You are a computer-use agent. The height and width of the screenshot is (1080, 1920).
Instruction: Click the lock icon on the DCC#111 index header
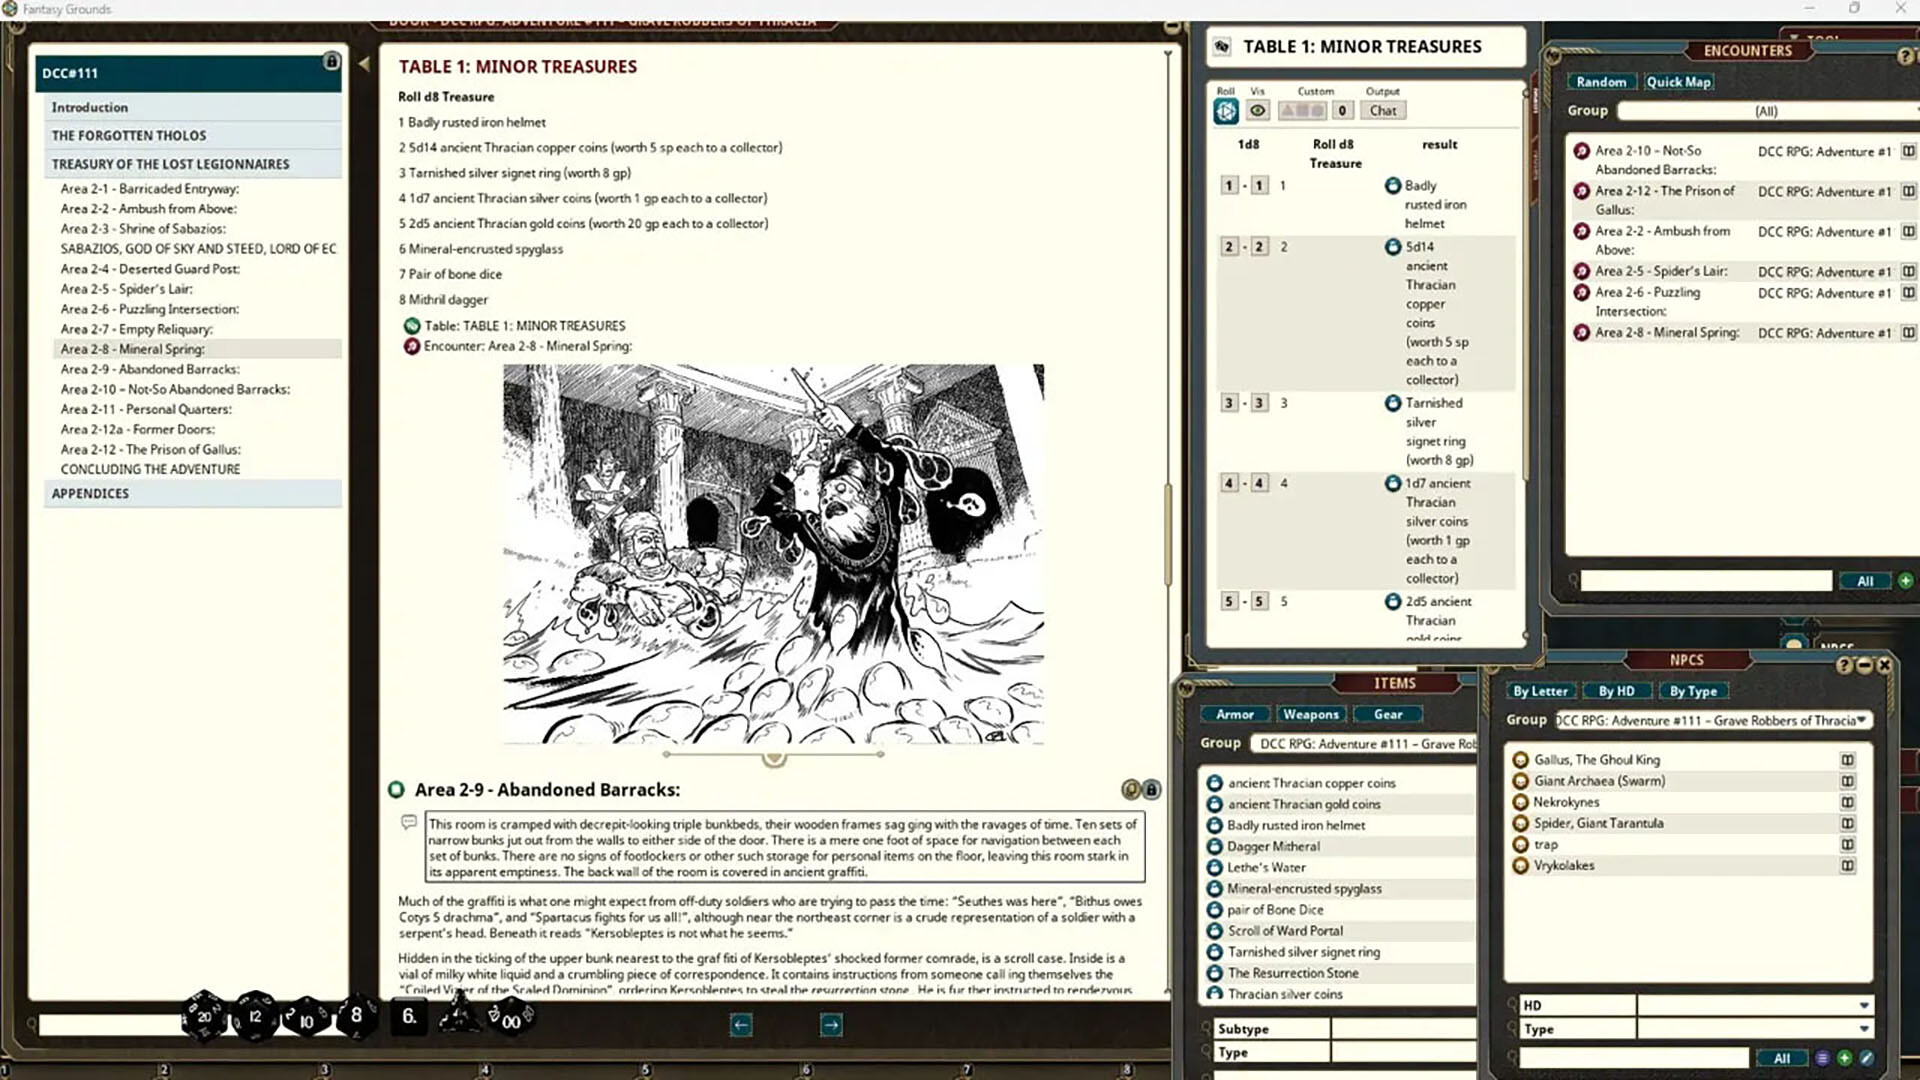[331, 62]
